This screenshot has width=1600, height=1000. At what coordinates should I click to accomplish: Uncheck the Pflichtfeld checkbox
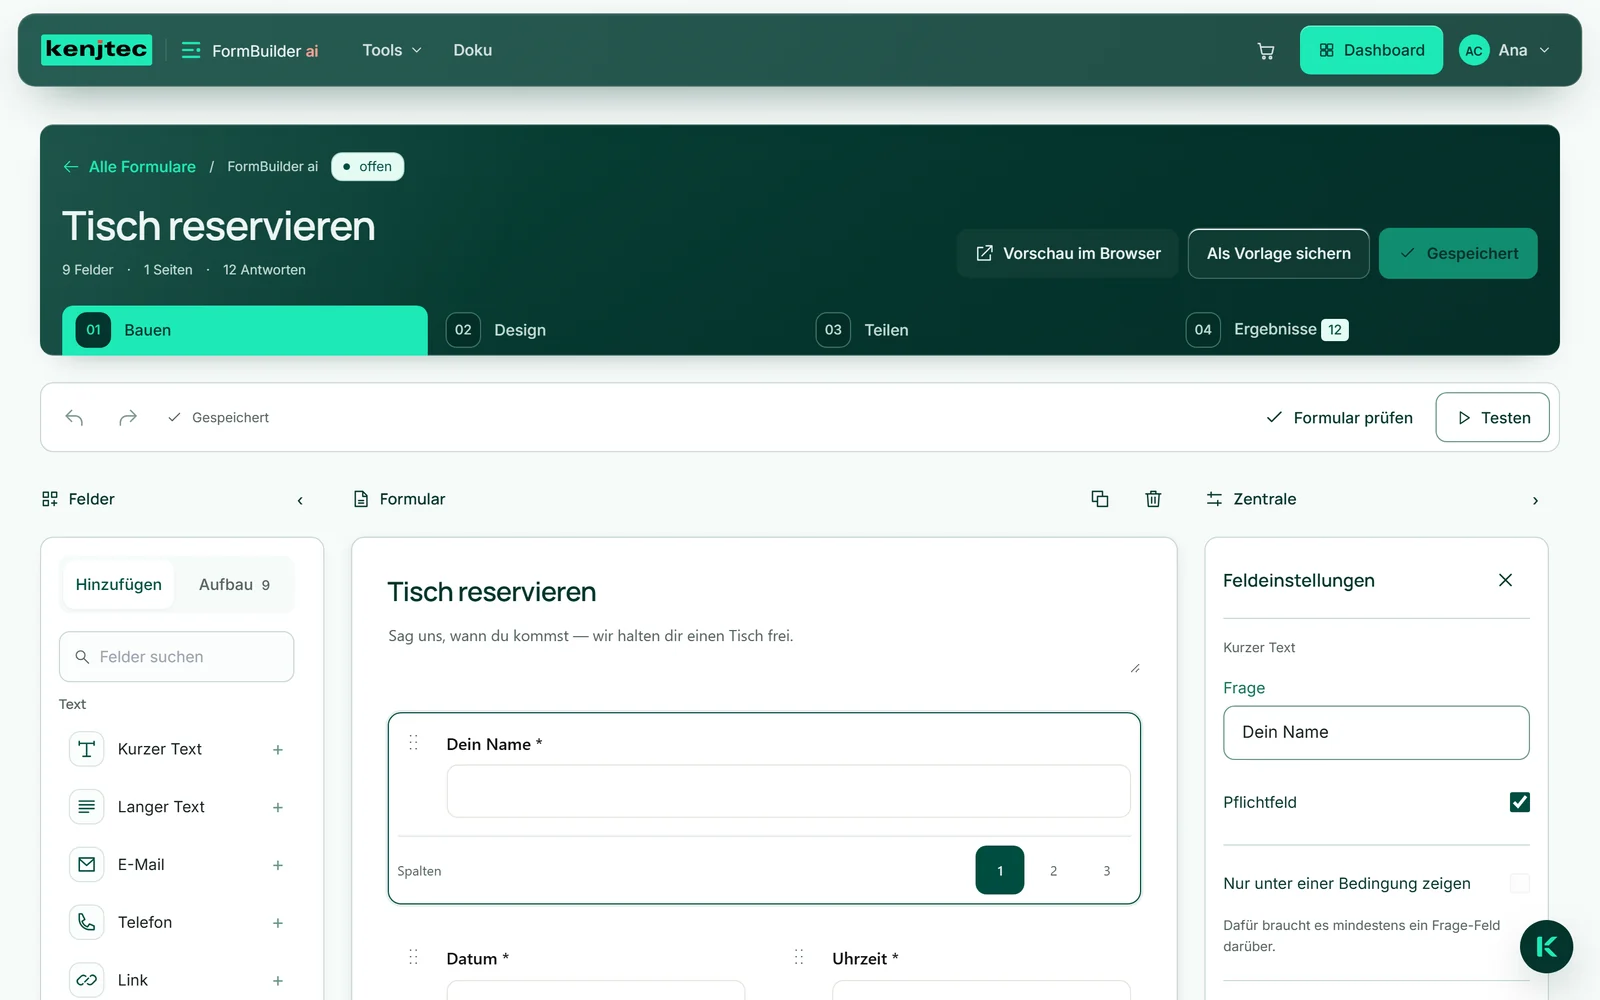[1519, 802]
